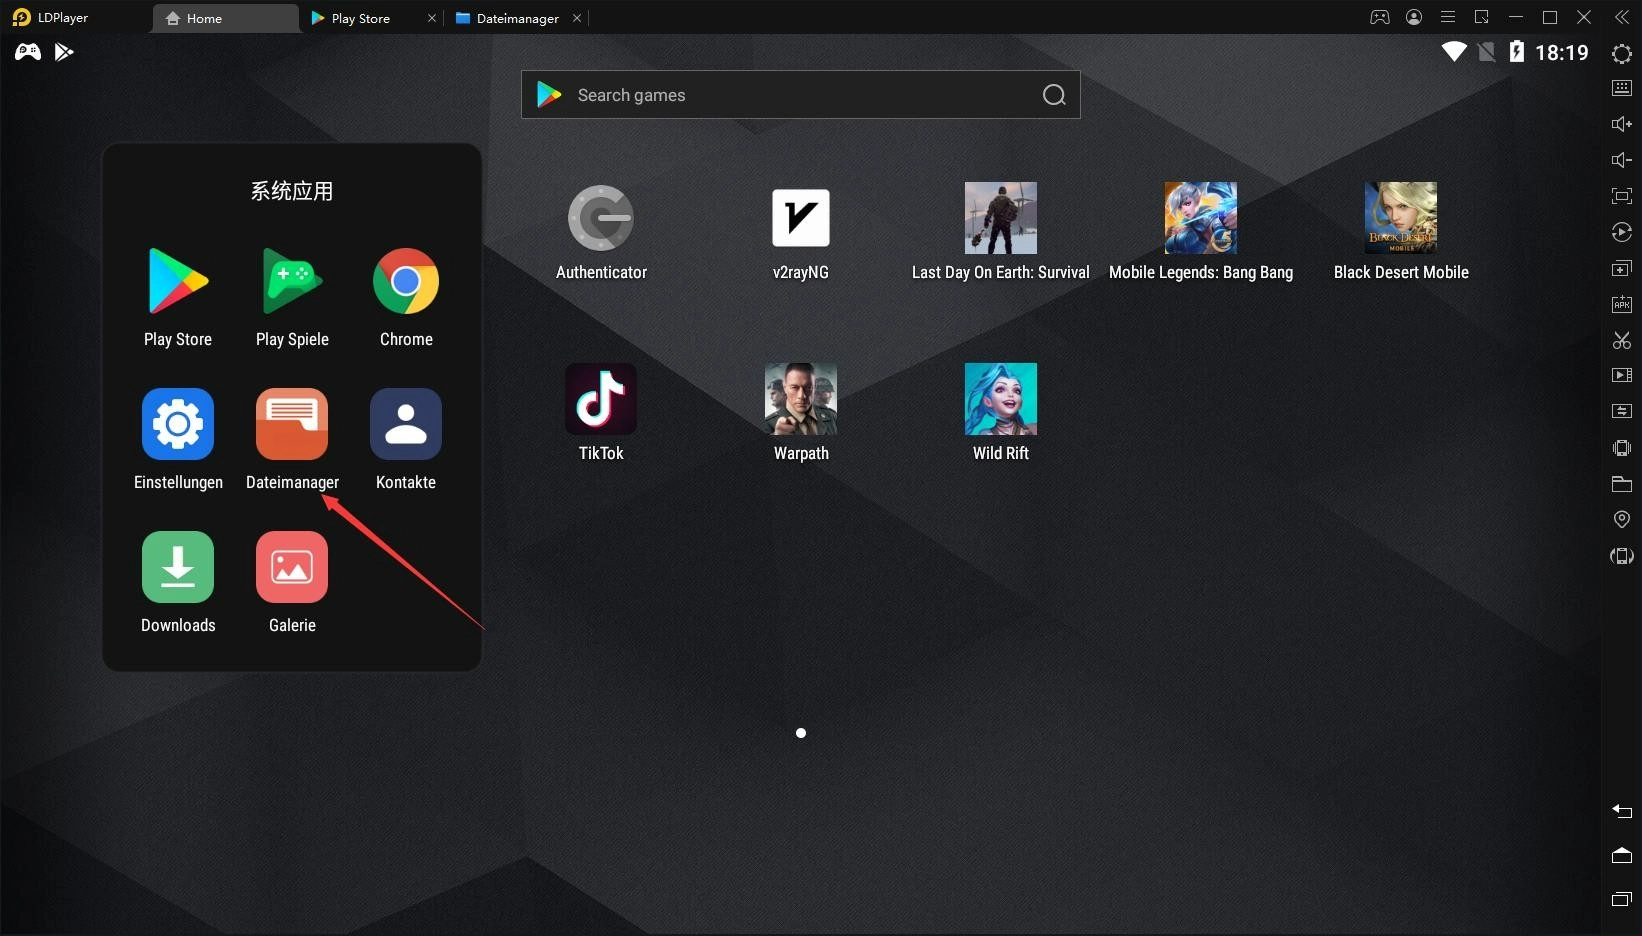Open Black Desert Mobile game
The height and width of the screenshot is (936, 1642).
tap(1401, 218)
